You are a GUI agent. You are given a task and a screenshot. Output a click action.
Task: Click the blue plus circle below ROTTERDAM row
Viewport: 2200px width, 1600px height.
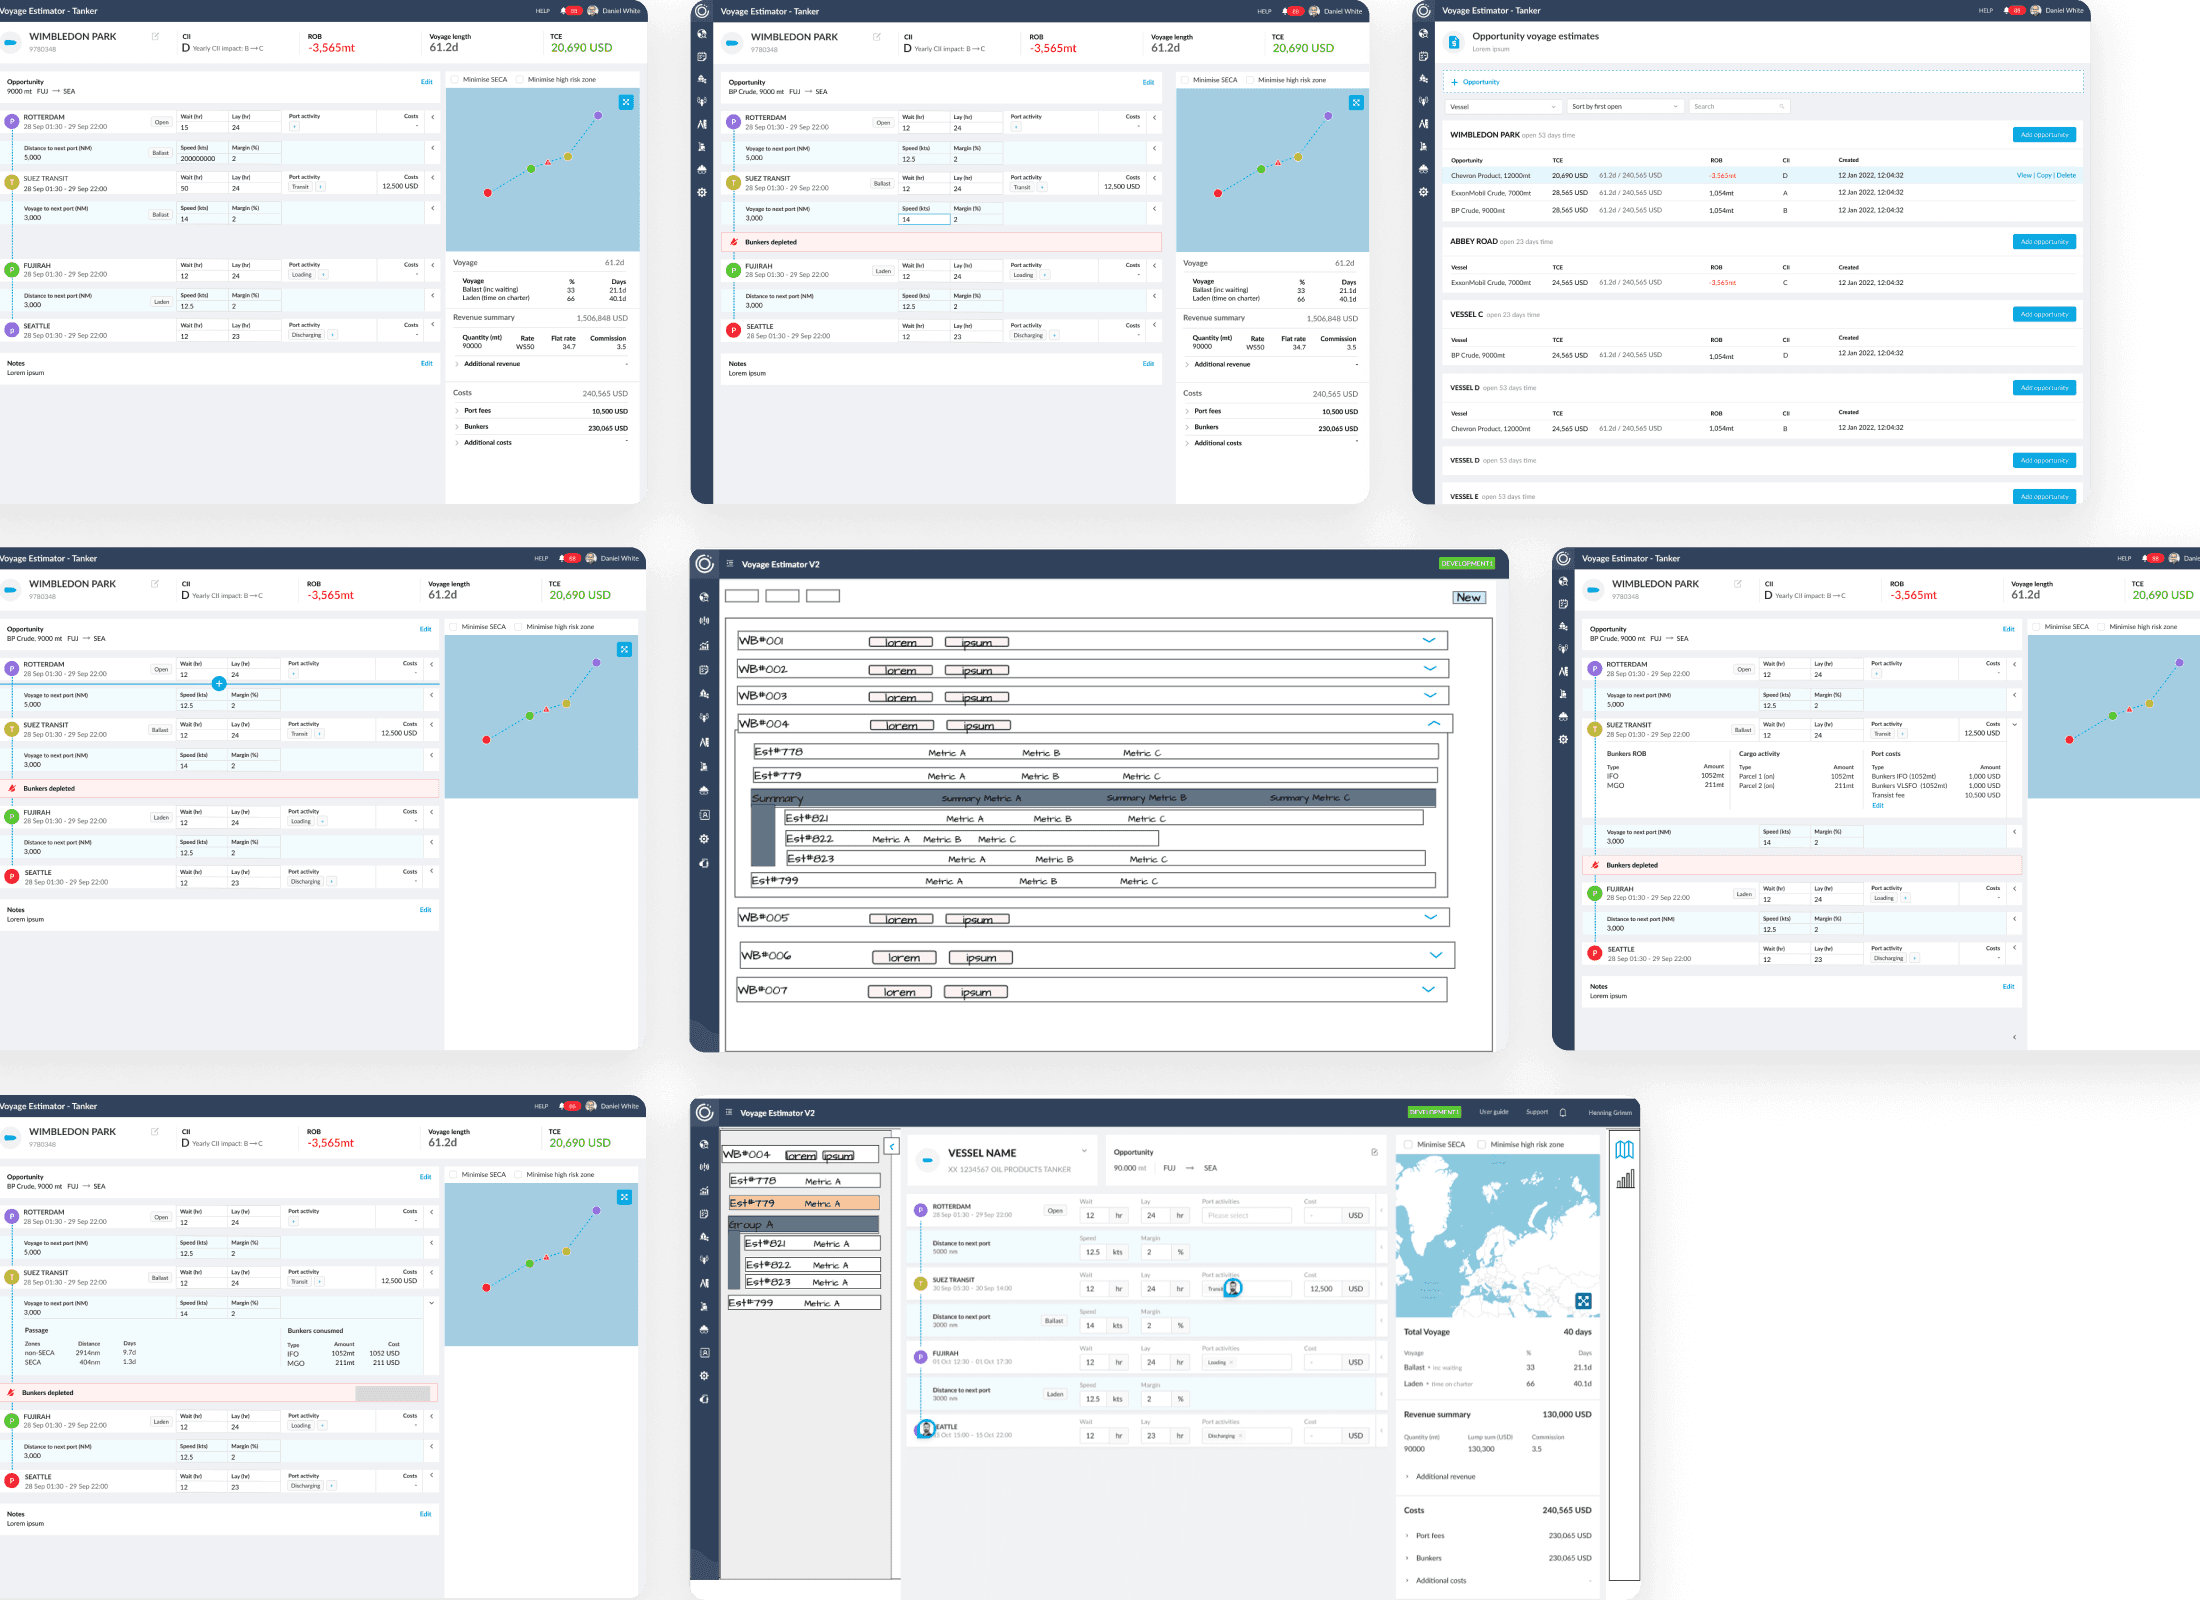point(219,684)
